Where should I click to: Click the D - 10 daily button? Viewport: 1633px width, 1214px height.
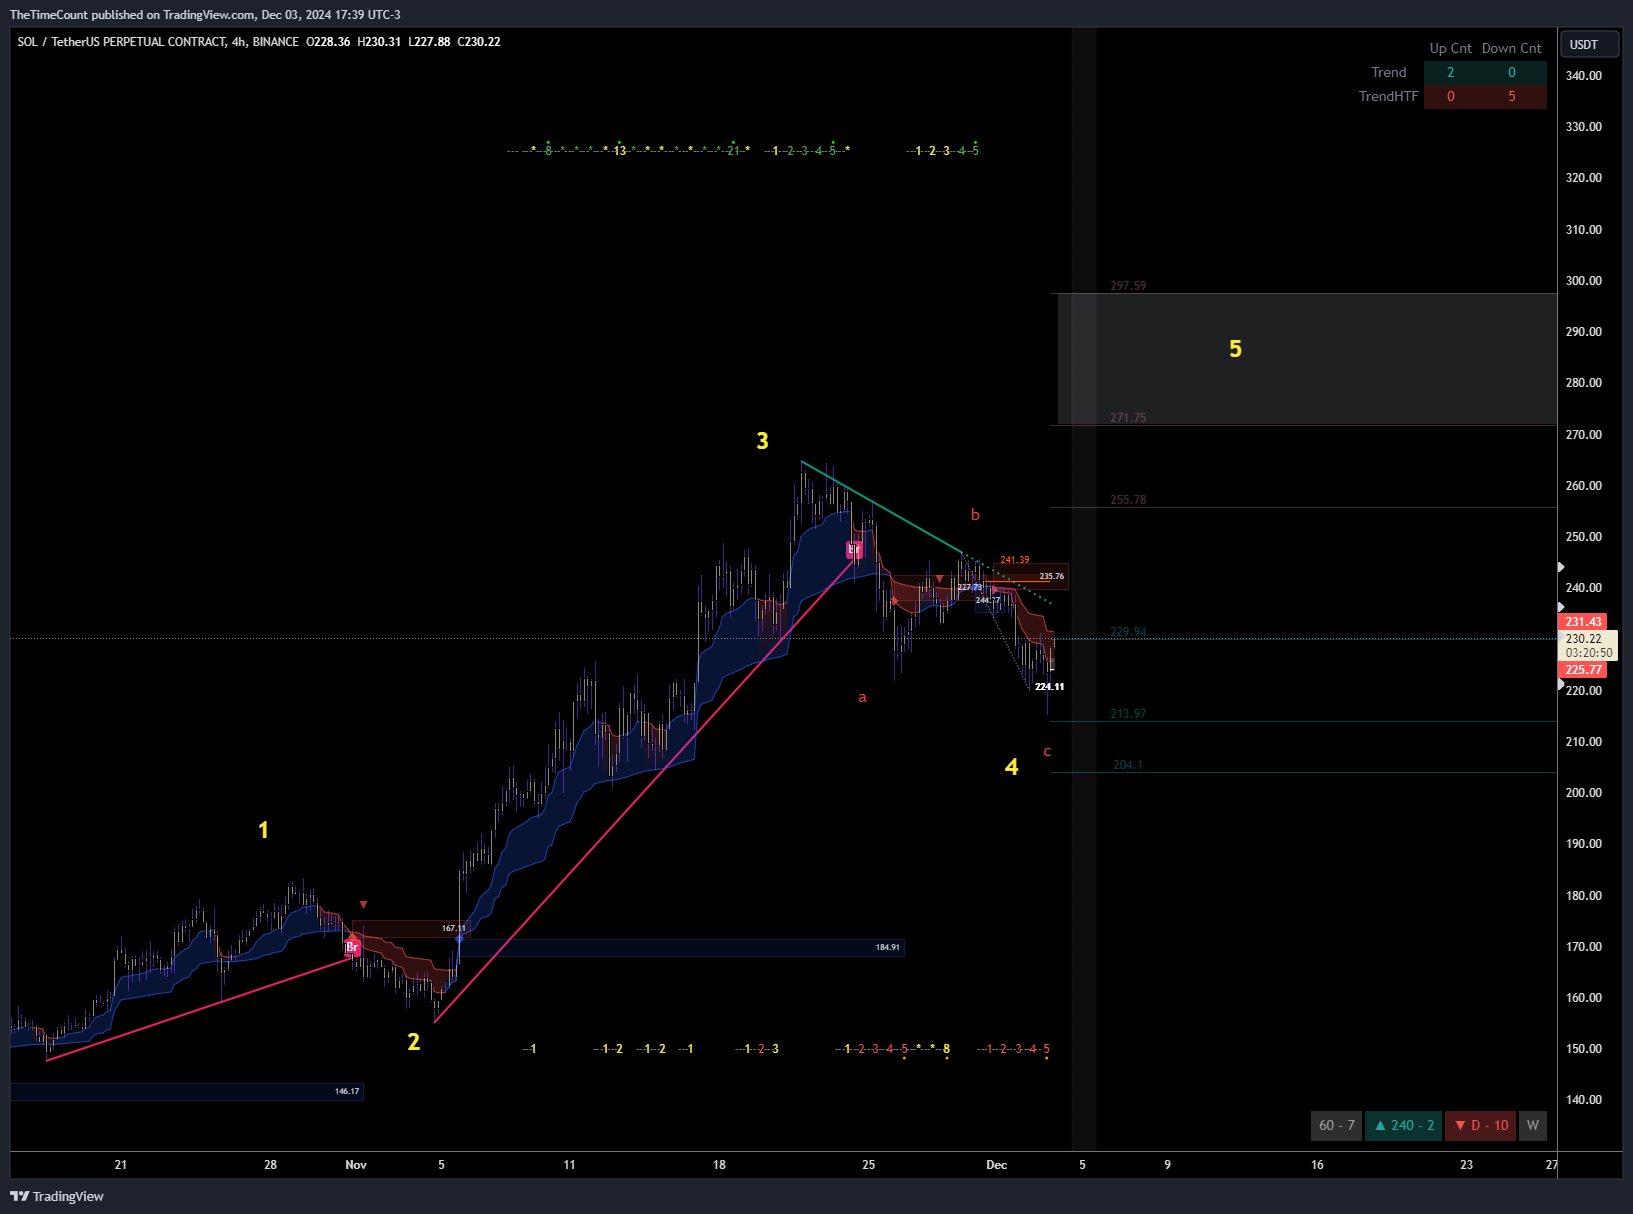[x=1481, y=1125]
